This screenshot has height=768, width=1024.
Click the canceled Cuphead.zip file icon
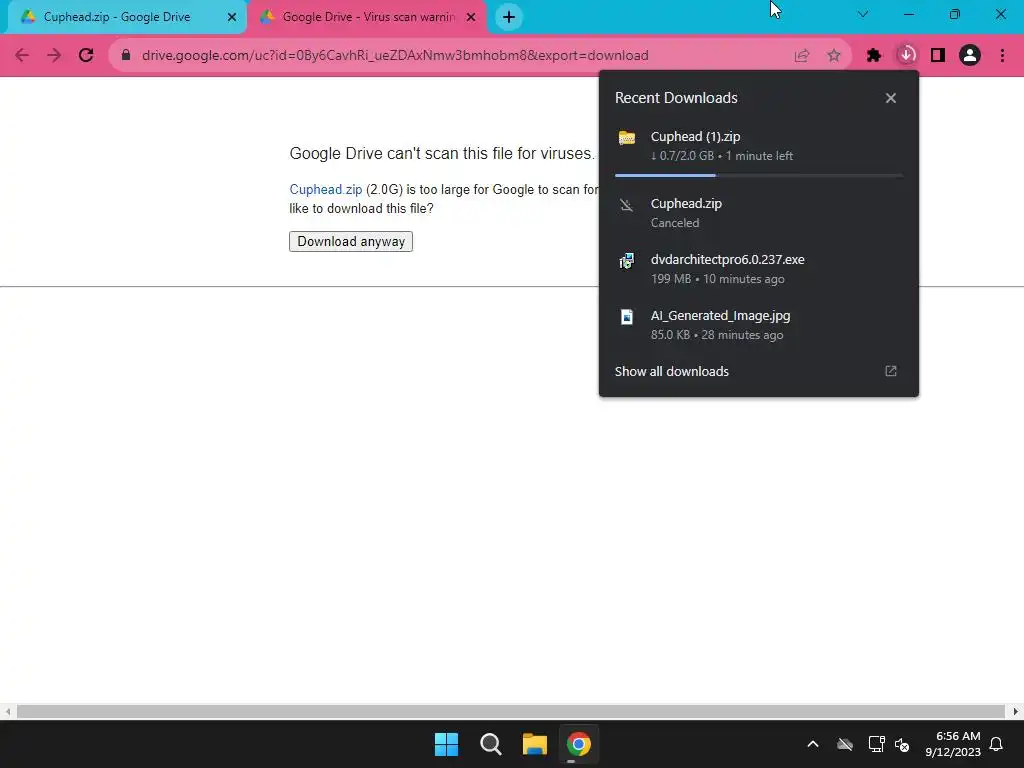click(x=626, y=205)
